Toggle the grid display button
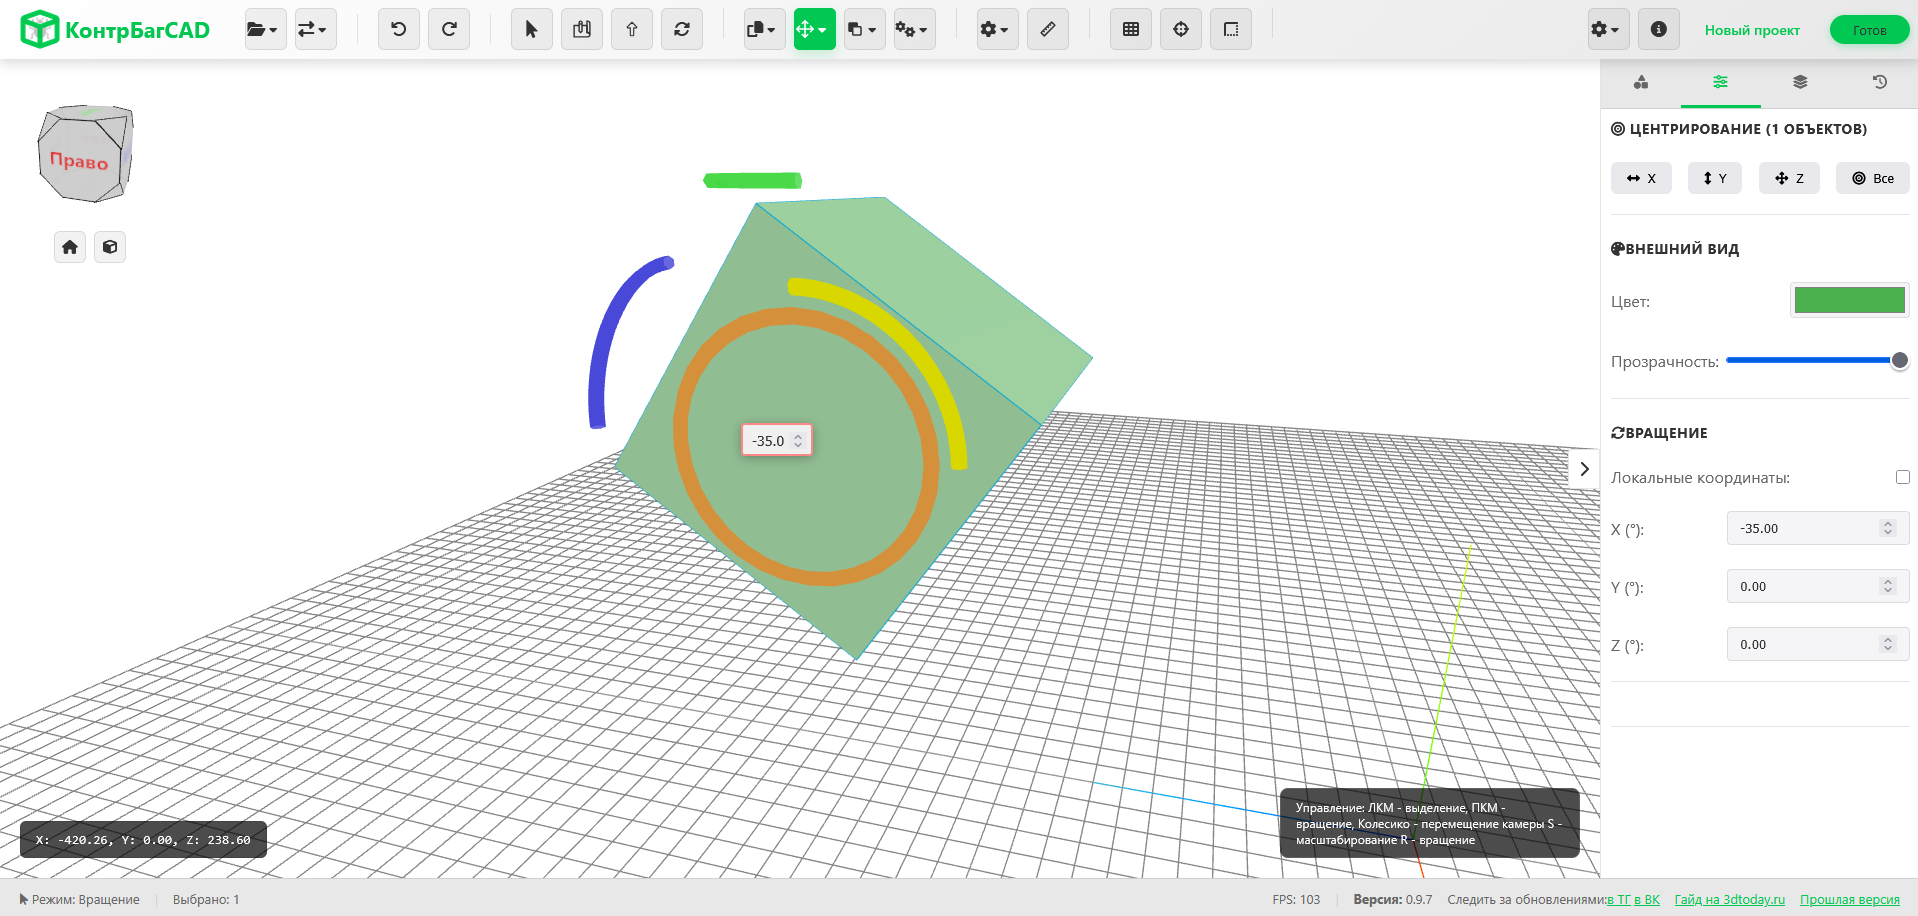This screenshot has width=1918, height=916. click(1130, 29)
